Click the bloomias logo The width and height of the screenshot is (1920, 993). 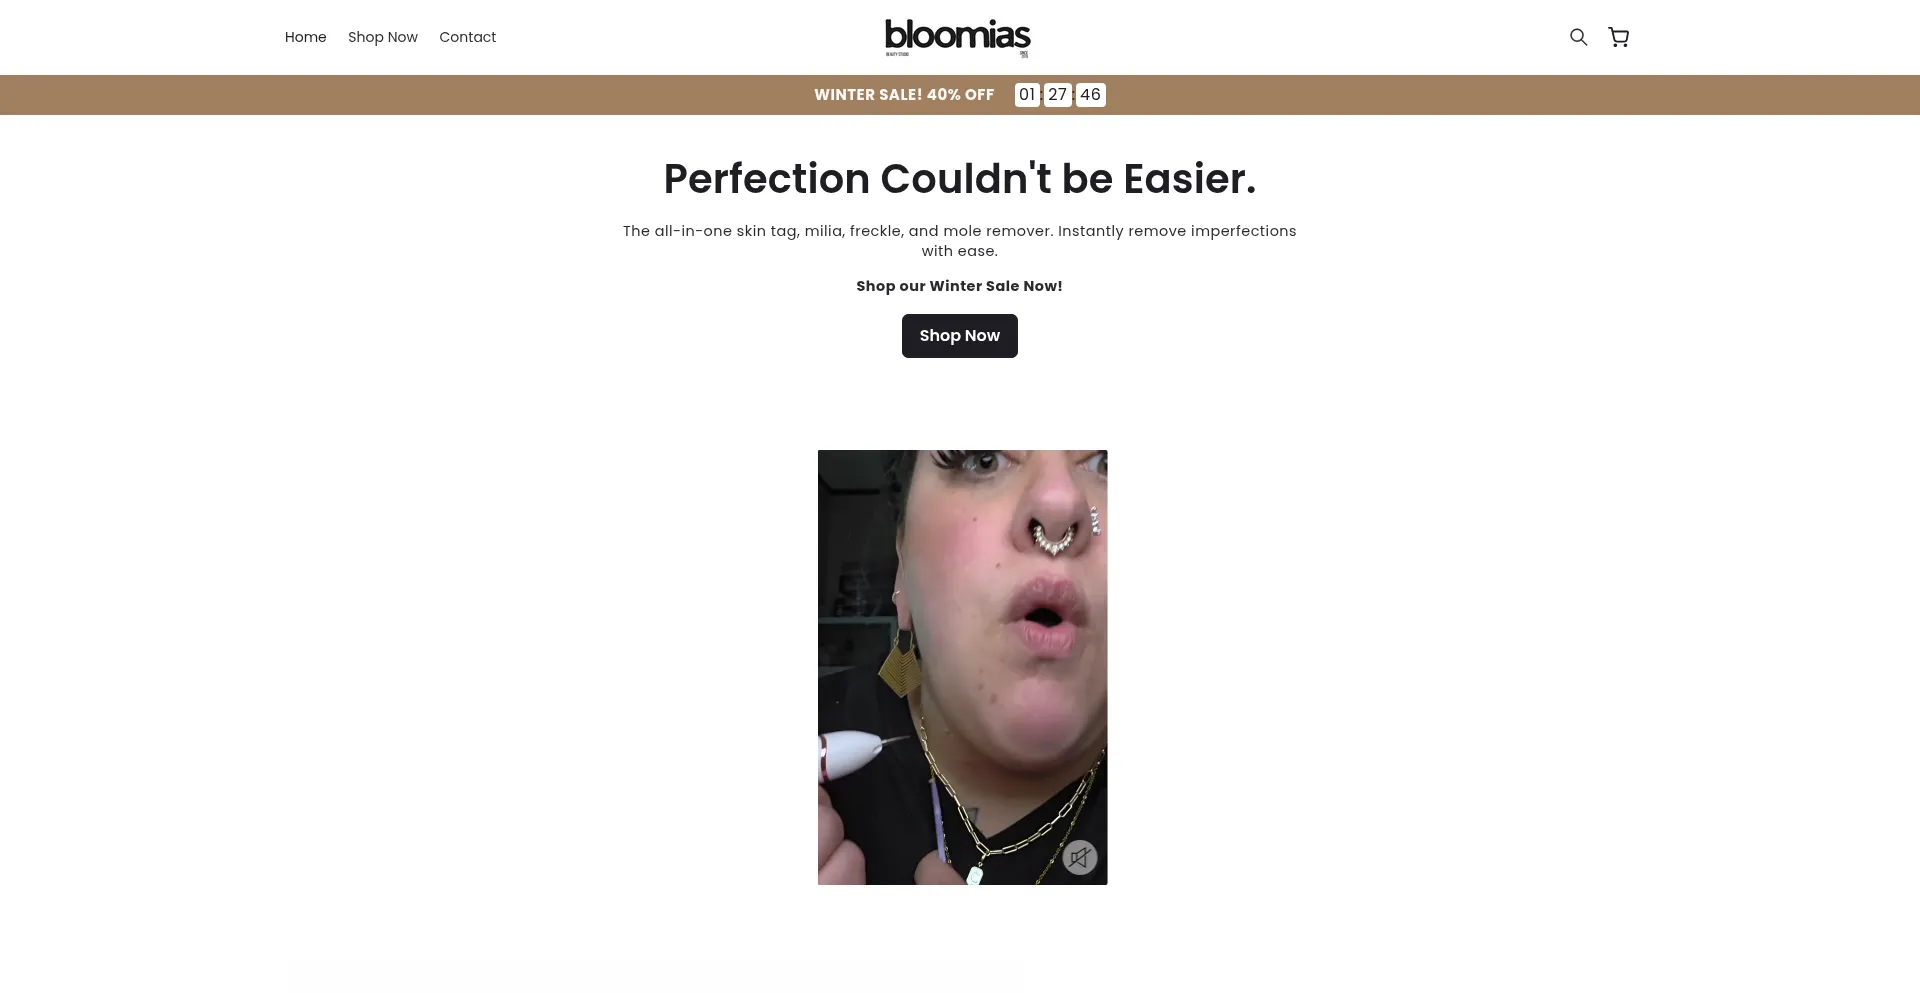pyautogui.click(x=958, y=38)
